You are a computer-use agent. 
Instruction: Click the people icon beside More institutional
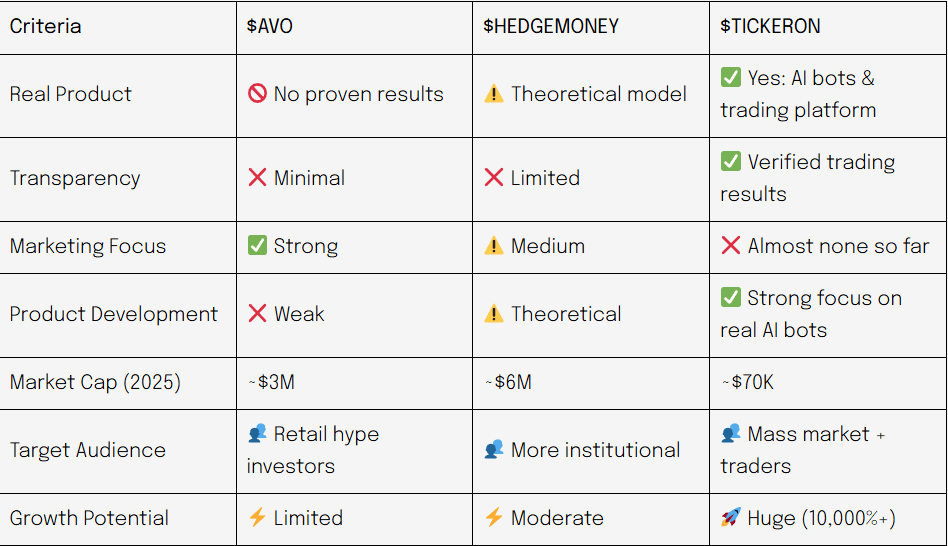point(494,450)
